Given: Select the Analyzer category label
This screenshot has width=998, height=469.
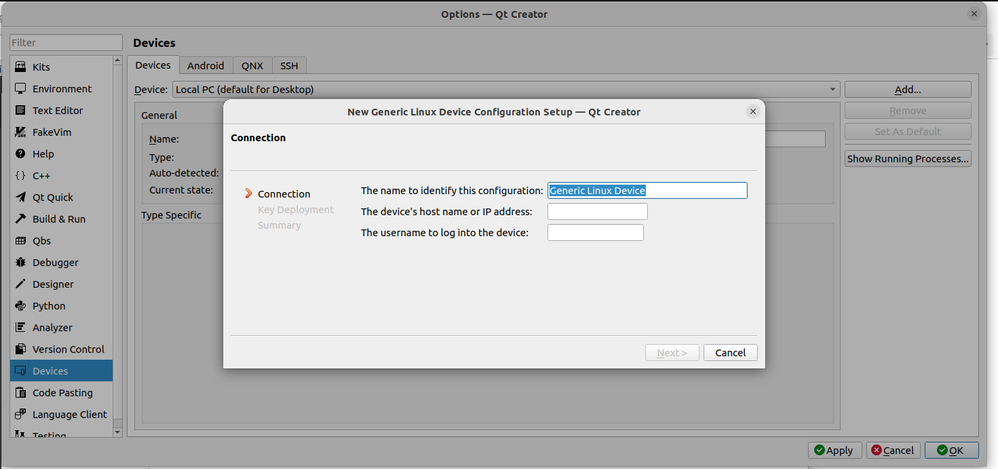Looking at the screenshot, I should coord(52,327).
